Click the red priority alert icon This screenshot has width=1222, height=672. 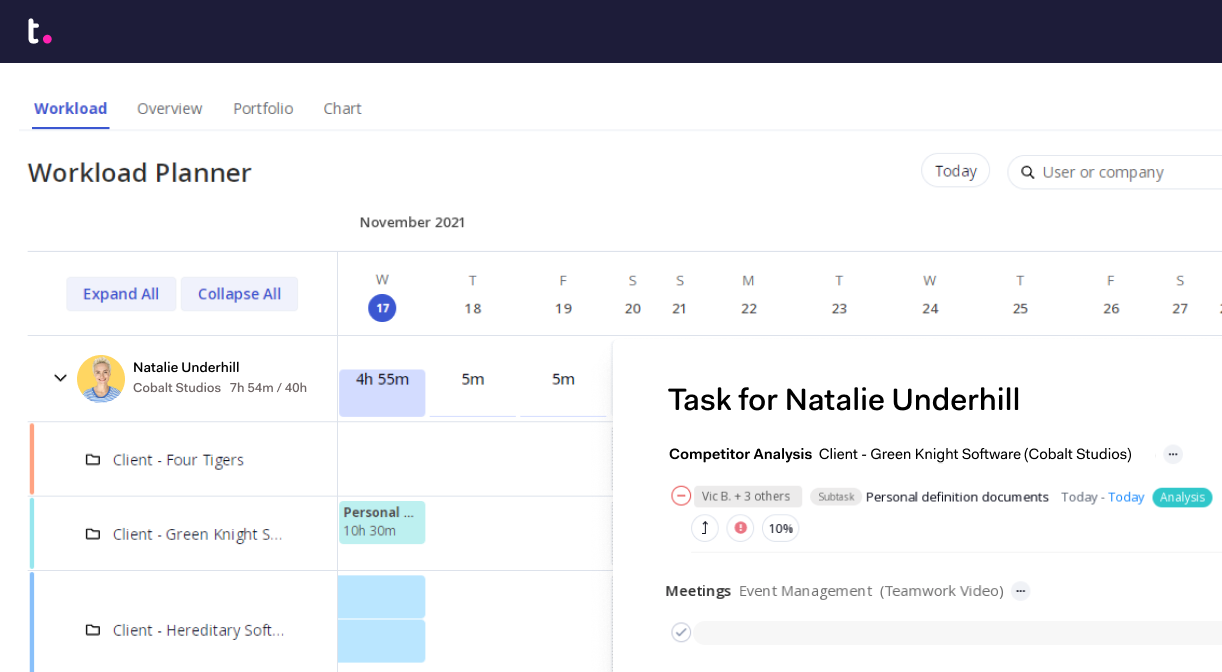[x=740, y=528]
